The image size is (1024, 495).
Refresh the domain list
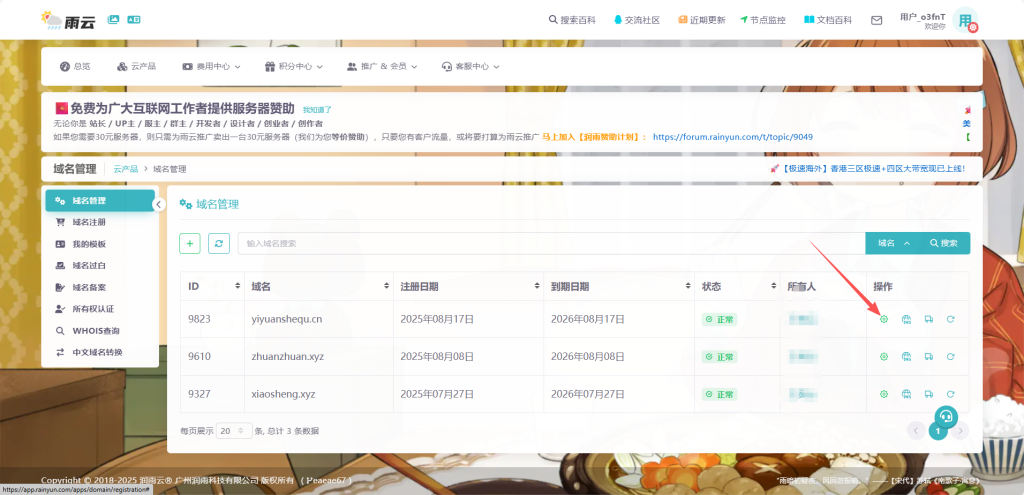tap(219, 243)
